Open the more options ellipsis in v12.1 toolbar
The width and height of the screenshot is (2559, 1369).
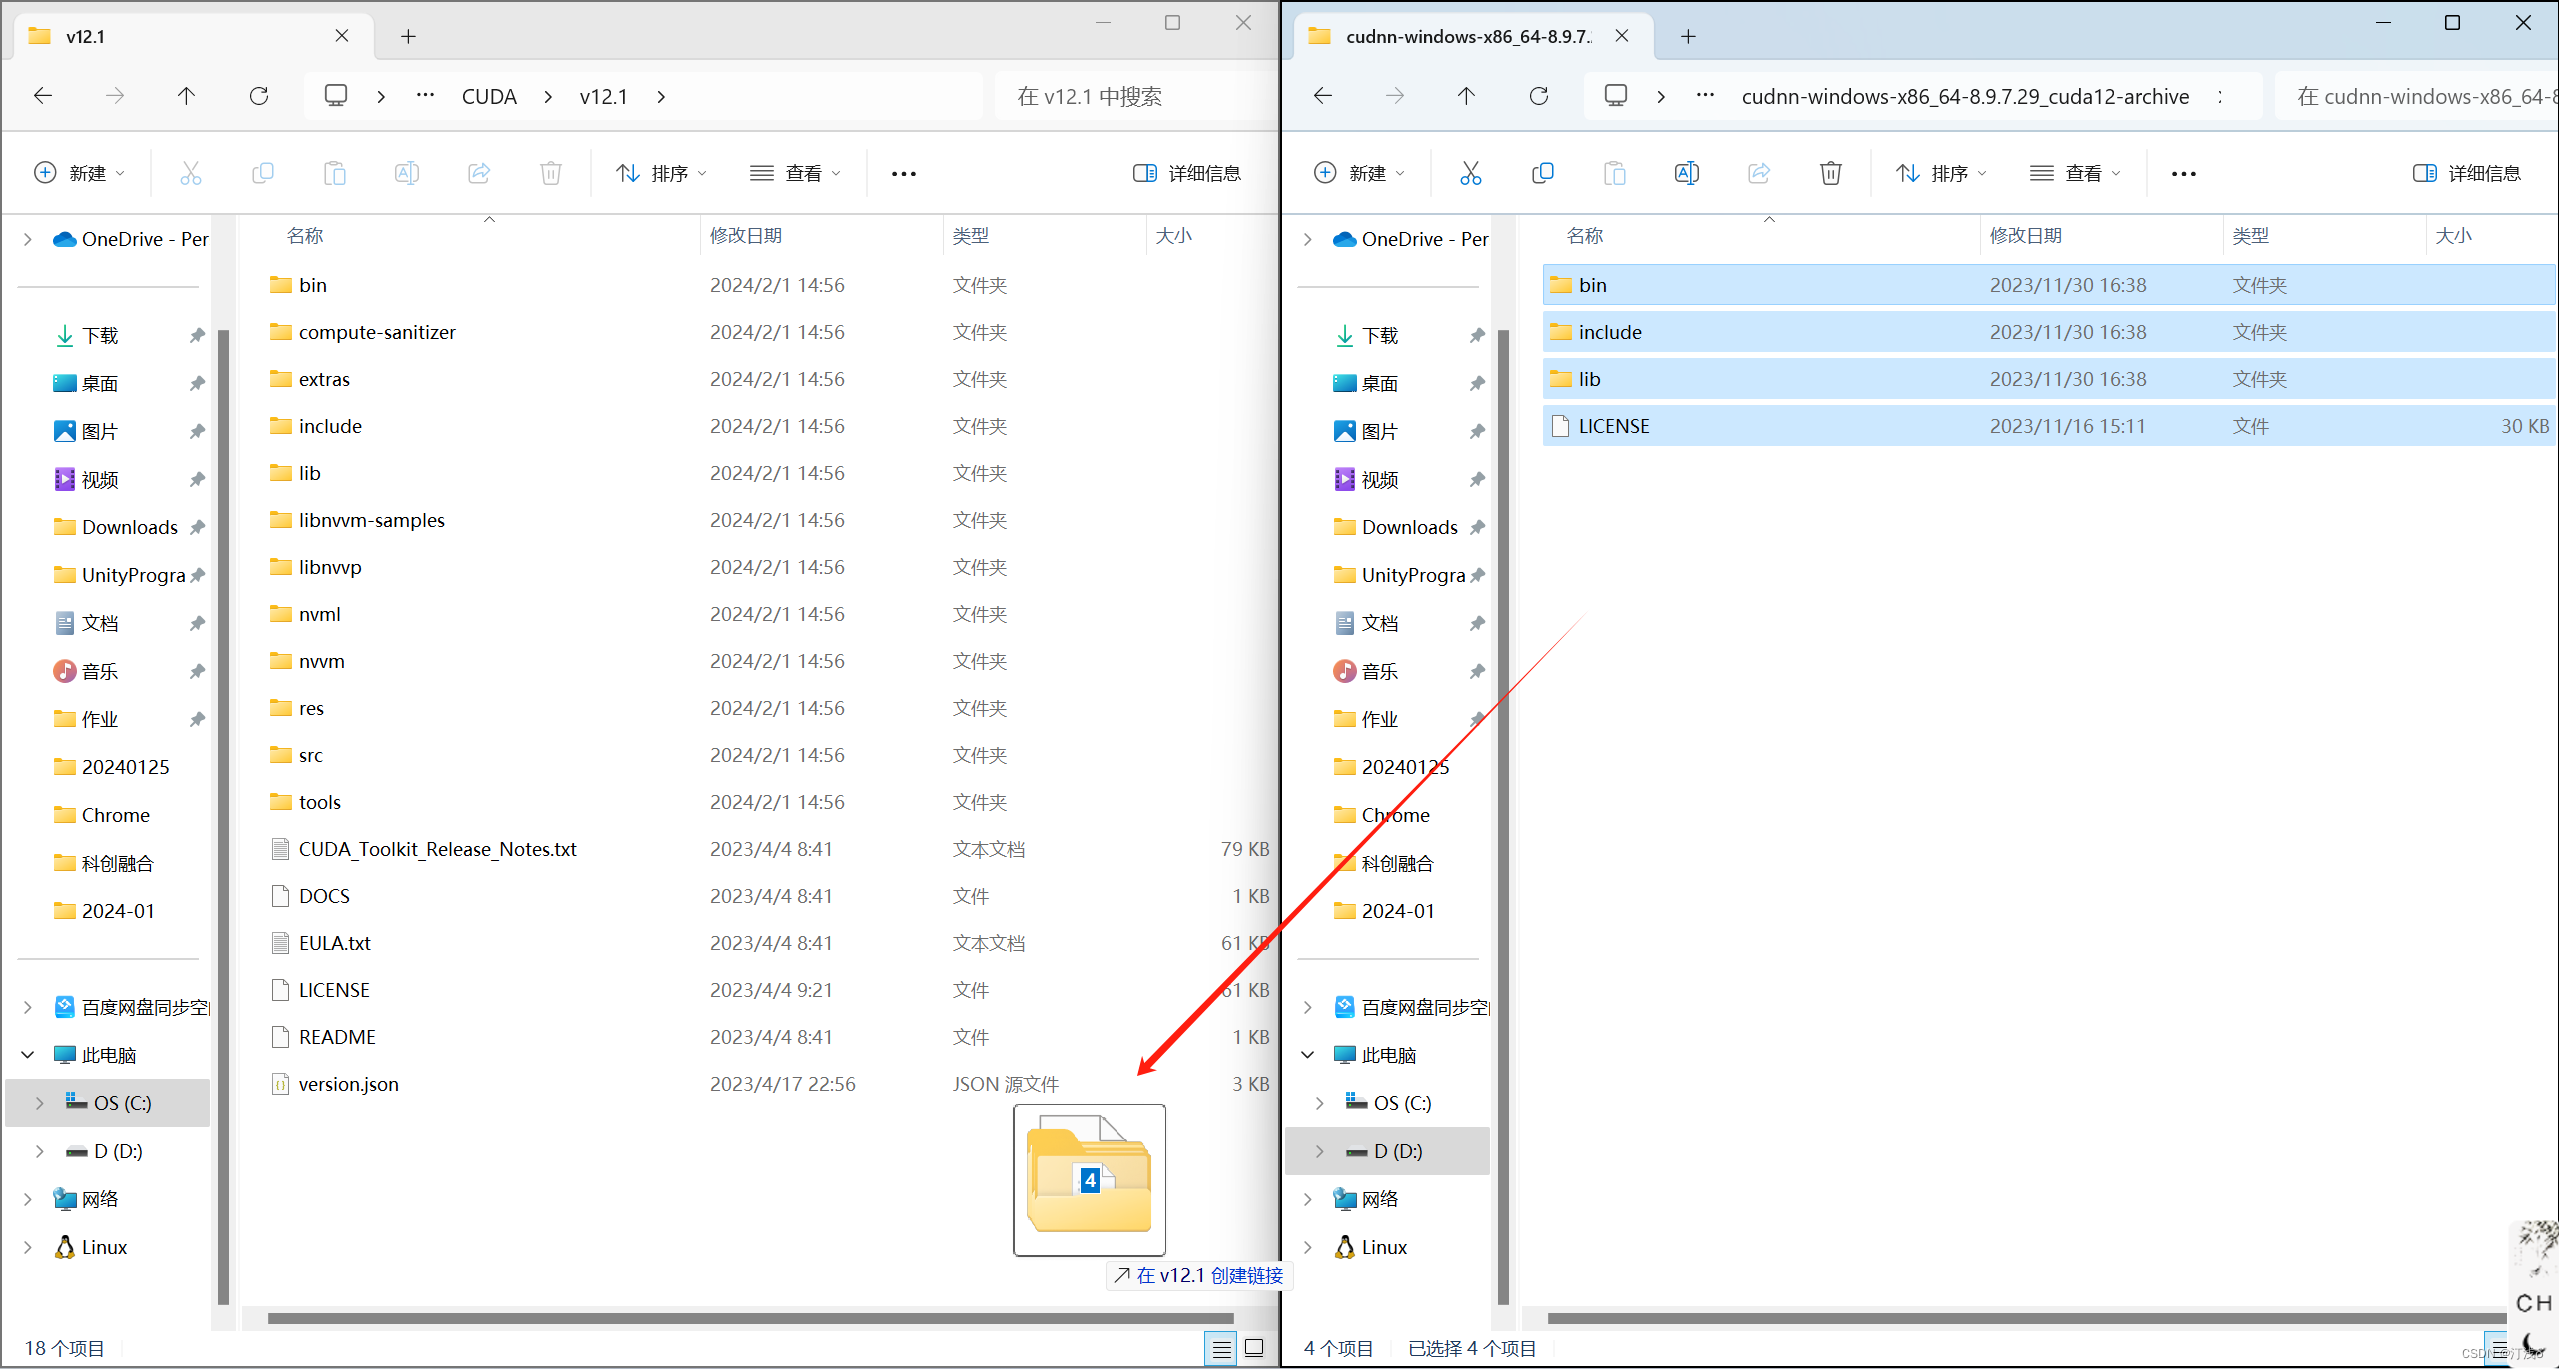click(x=904, y=173)
